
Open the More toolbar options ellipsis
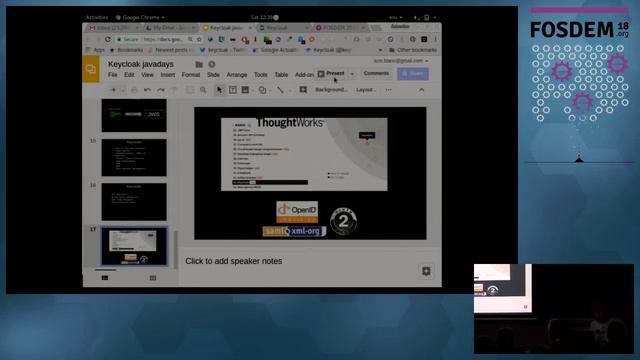point(389,90)
